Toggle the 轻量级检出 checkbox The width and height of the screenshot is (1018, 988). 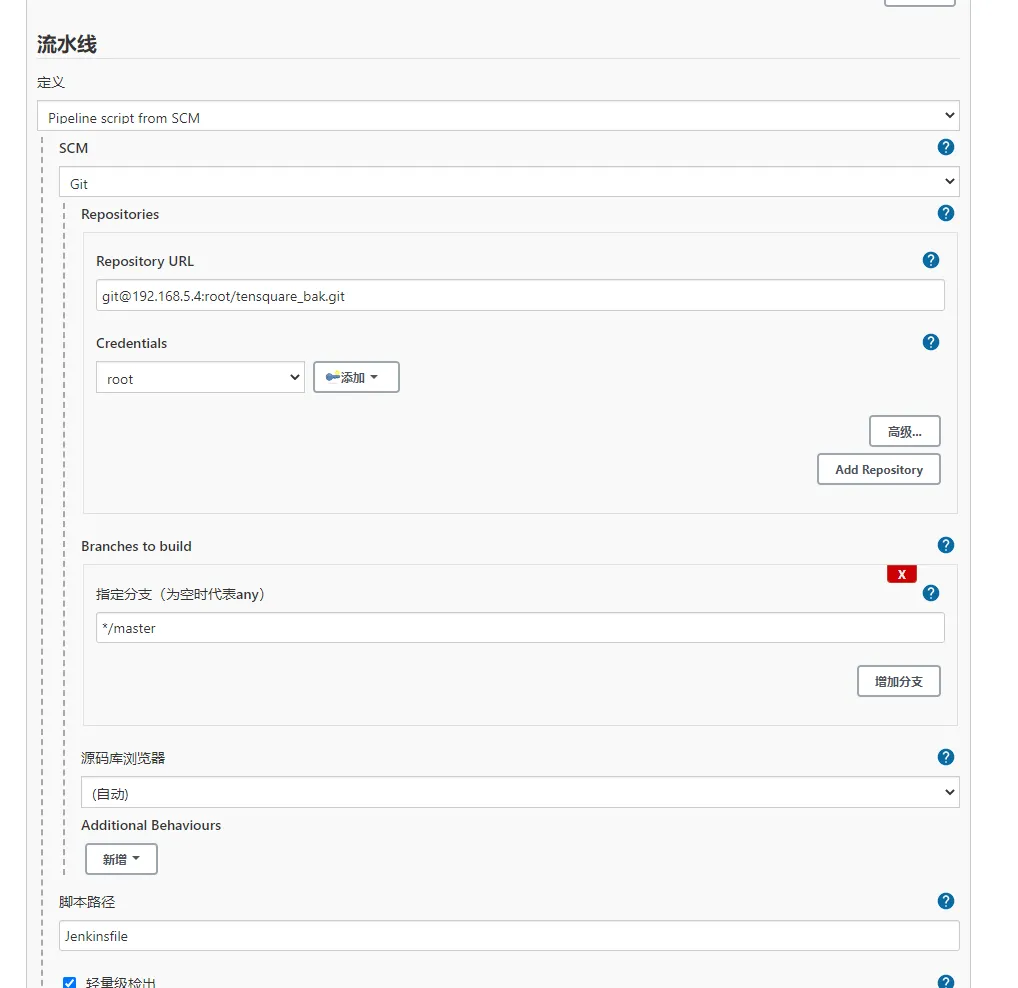(70, 982)
